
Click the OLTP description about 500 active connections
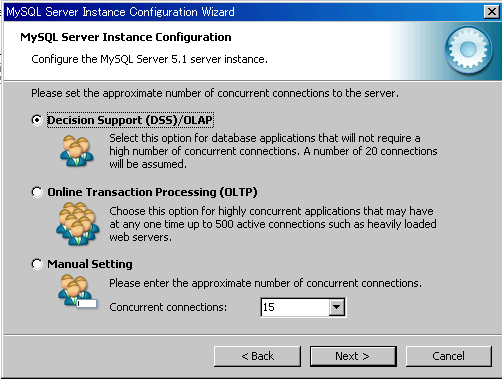pyautogui.click(x=273, y=224)
